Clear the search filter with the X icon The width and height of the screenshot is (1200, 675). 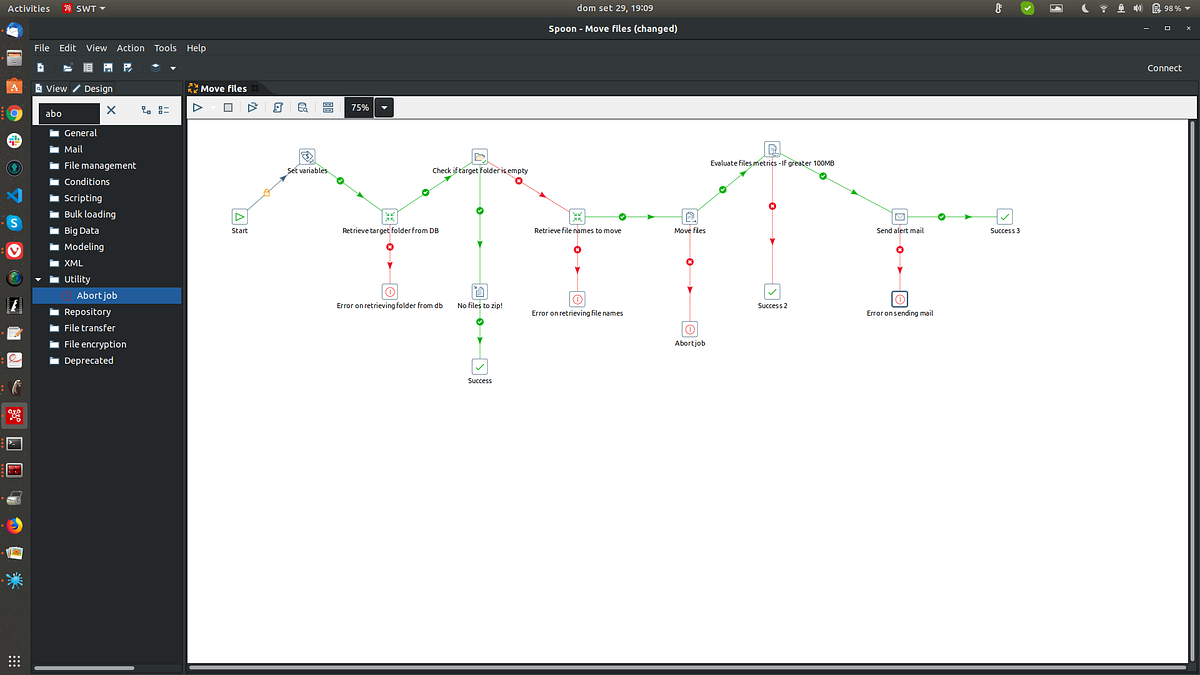click(110, 110)
